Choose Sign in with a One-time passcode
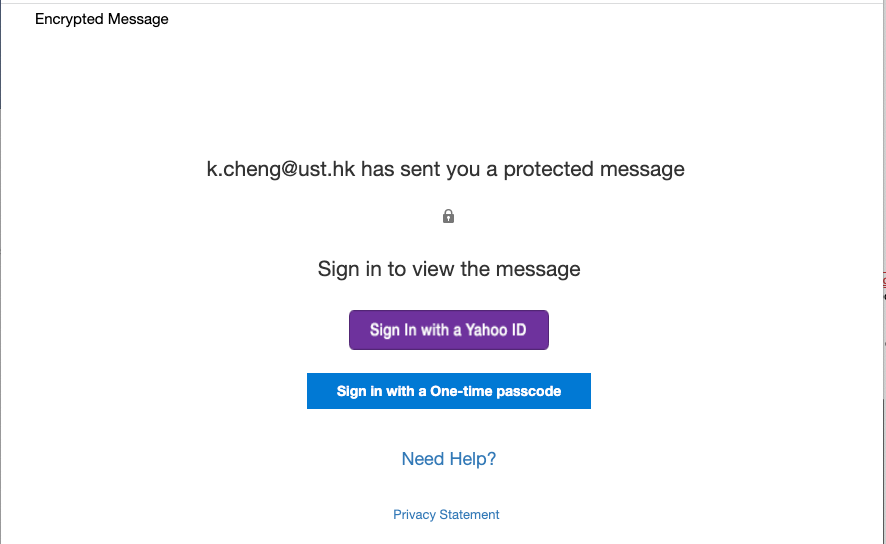Screen dimensions: 886x544 pyautogui.click(x=448, y=391)
